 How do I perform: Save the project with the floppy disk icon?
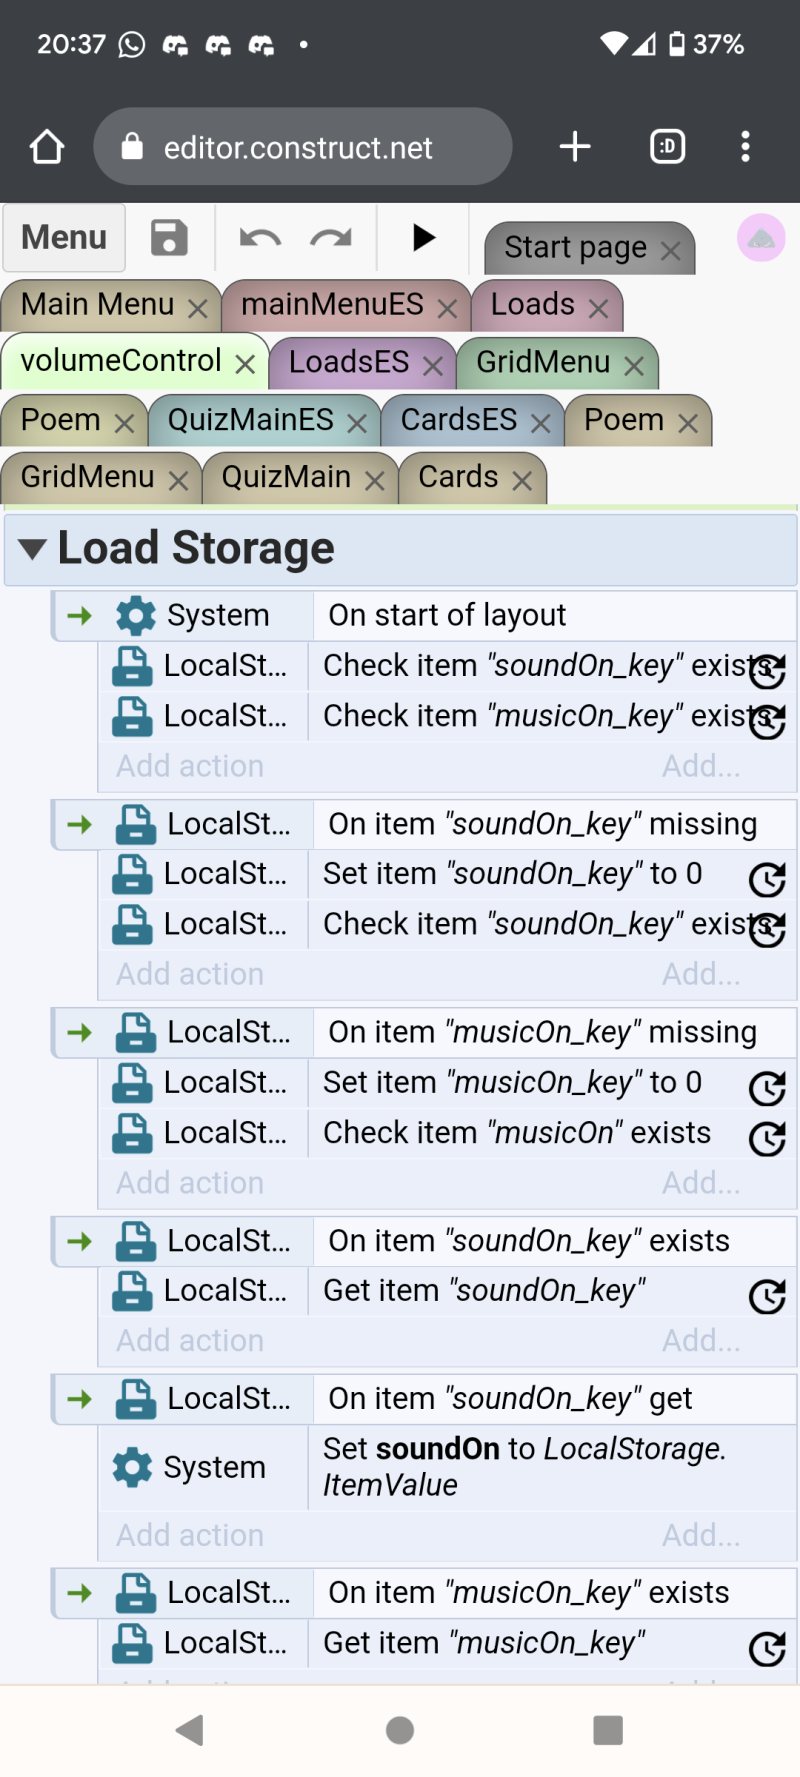pyautogui.click(x=169, y=238)
